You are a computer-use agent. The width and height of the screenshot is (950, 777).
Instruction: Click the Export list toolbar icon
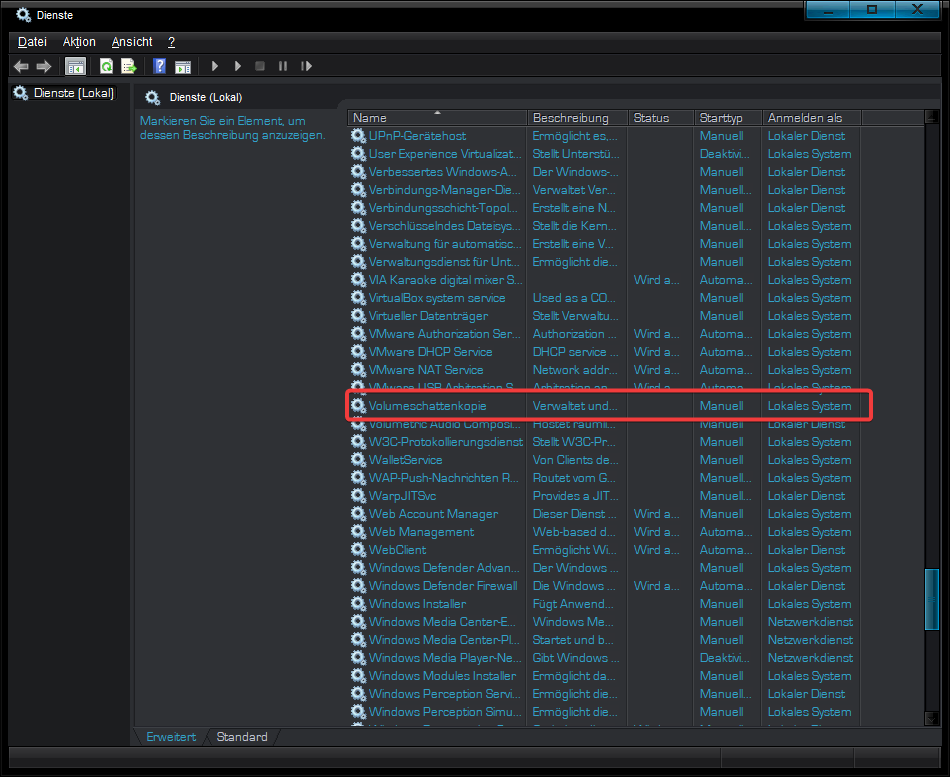pos(129,66)
